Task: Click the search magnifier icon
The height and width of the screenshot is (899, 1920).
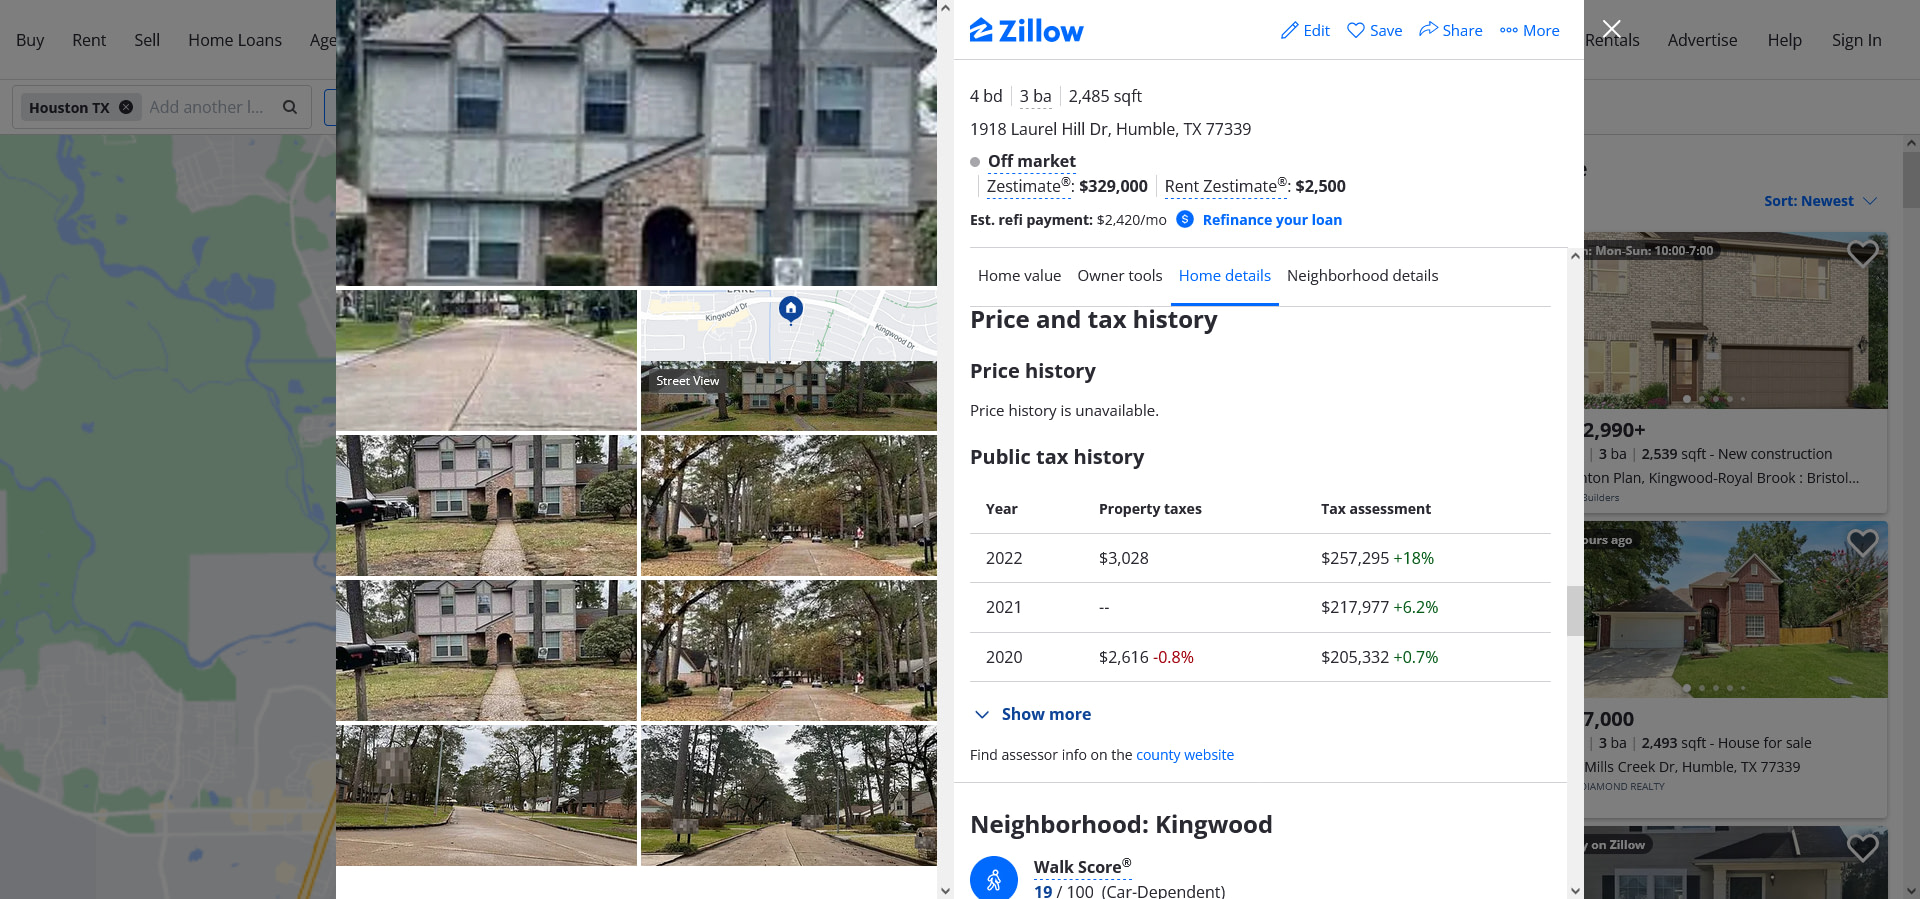Action: click(290, 107)
